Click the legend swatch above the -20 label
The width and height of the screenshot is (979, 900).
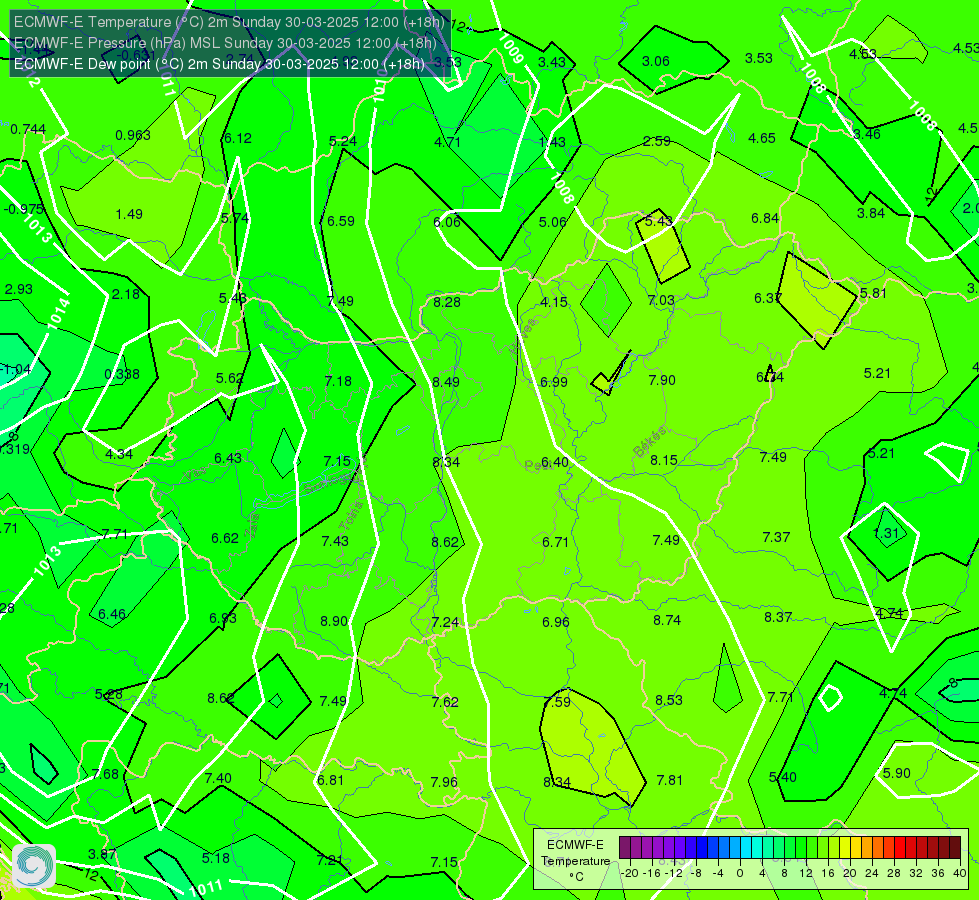pos(625,848)
